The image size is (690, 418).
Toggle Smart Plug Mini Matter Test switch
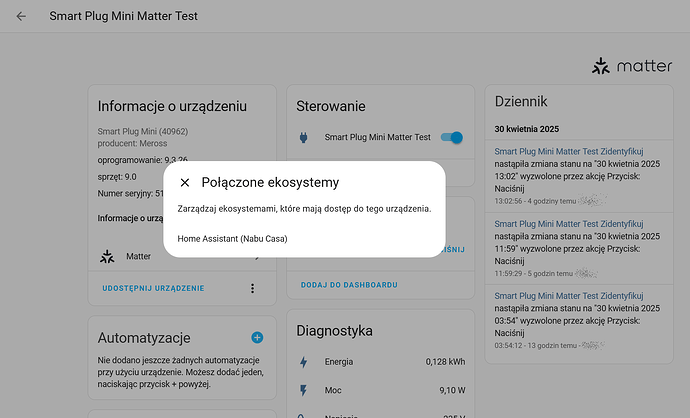click(452, 137)
